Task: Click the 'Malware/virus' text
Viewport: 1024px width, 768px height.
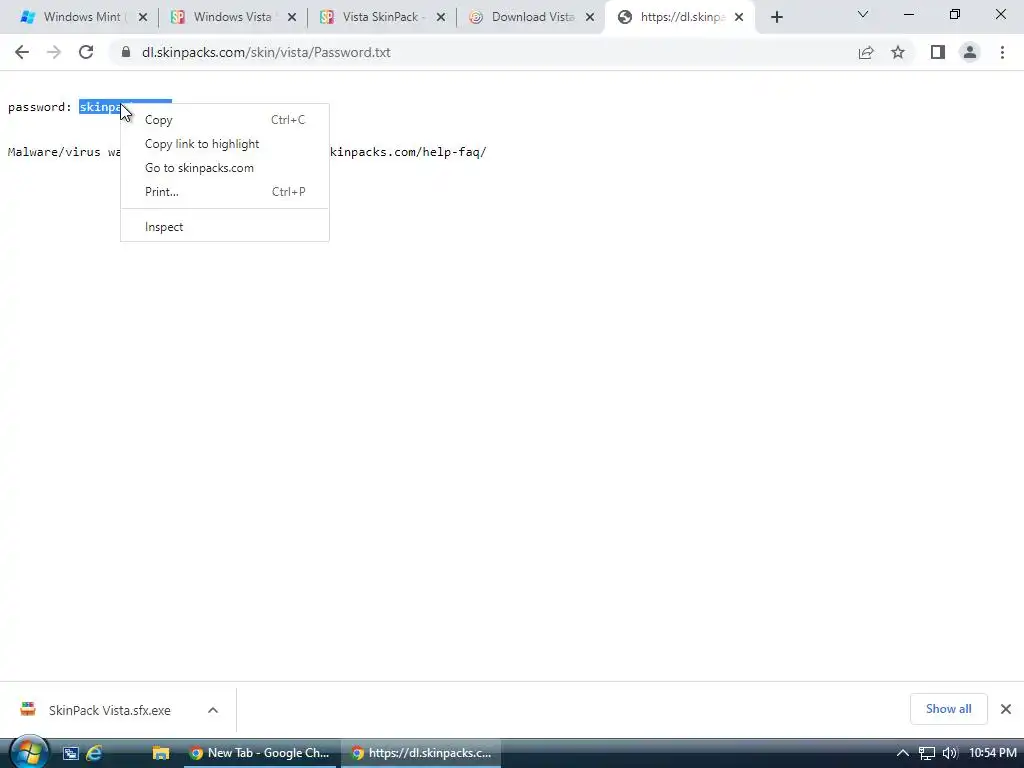Action: pyautogui.click(x=54, y=152)
